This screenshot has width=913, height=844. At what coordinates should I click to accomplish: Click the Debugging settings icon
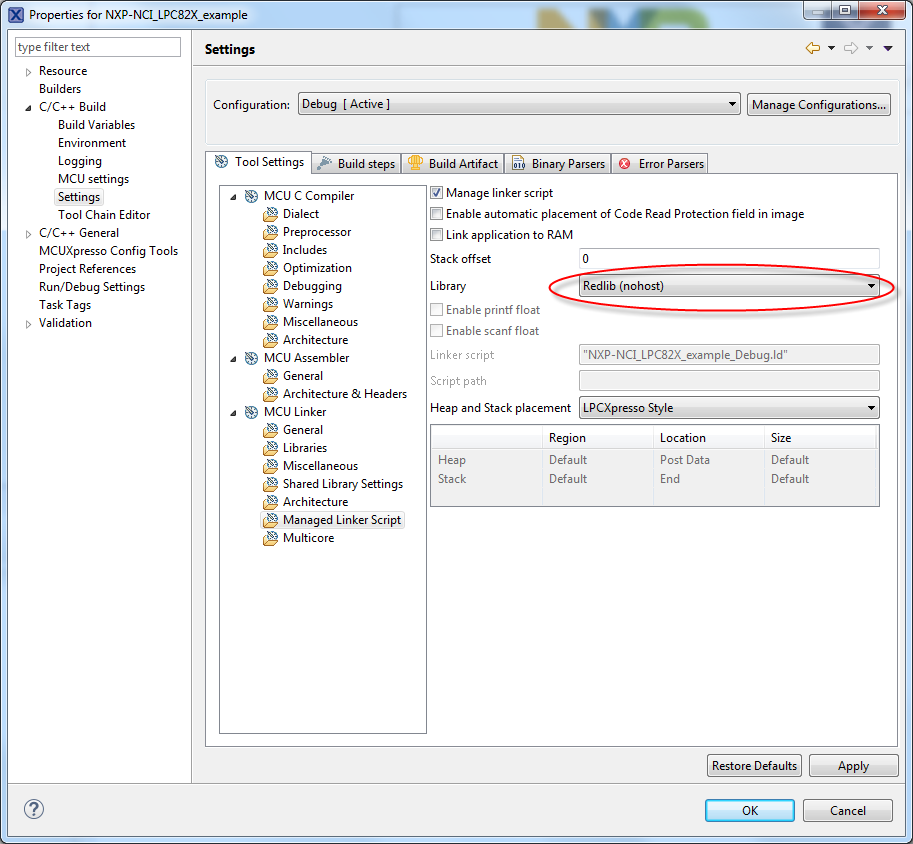click(270, 287)
